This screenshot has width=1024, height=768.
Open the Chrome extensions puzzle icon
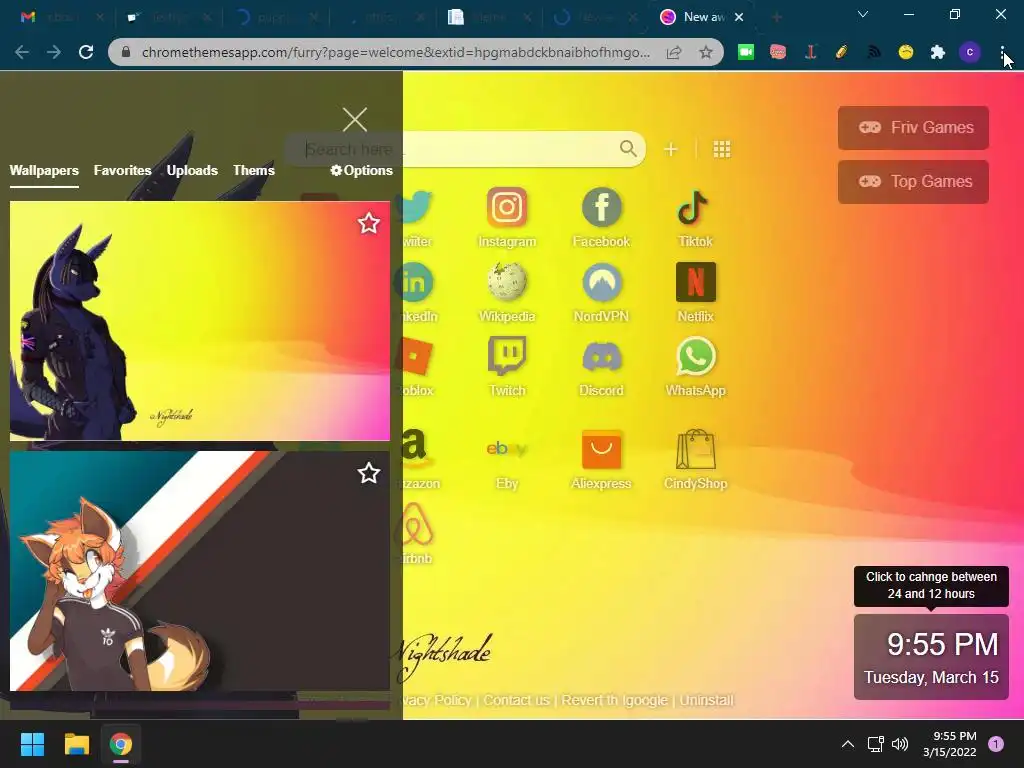pyautogui.click(x=938, y=52)
